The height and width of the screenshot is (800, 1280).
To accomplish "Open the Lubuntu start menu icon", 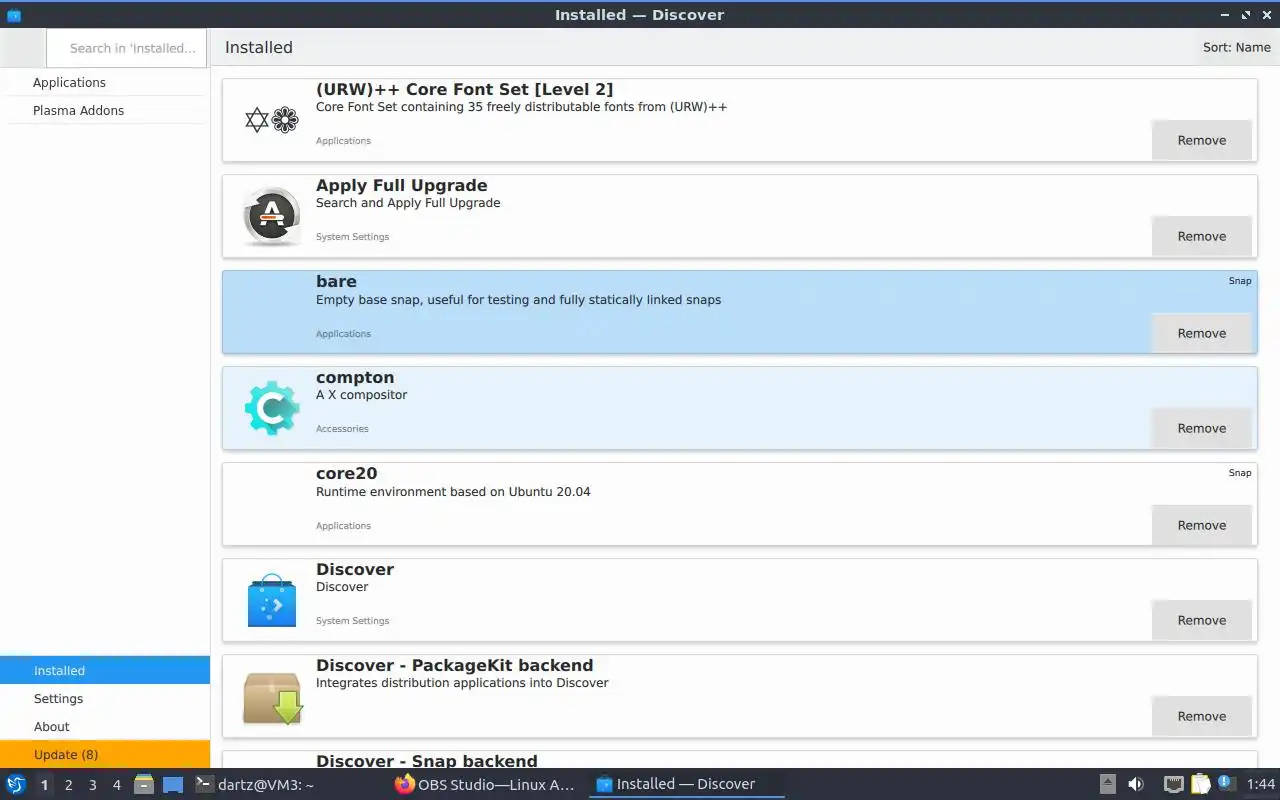I will [16, 784].
